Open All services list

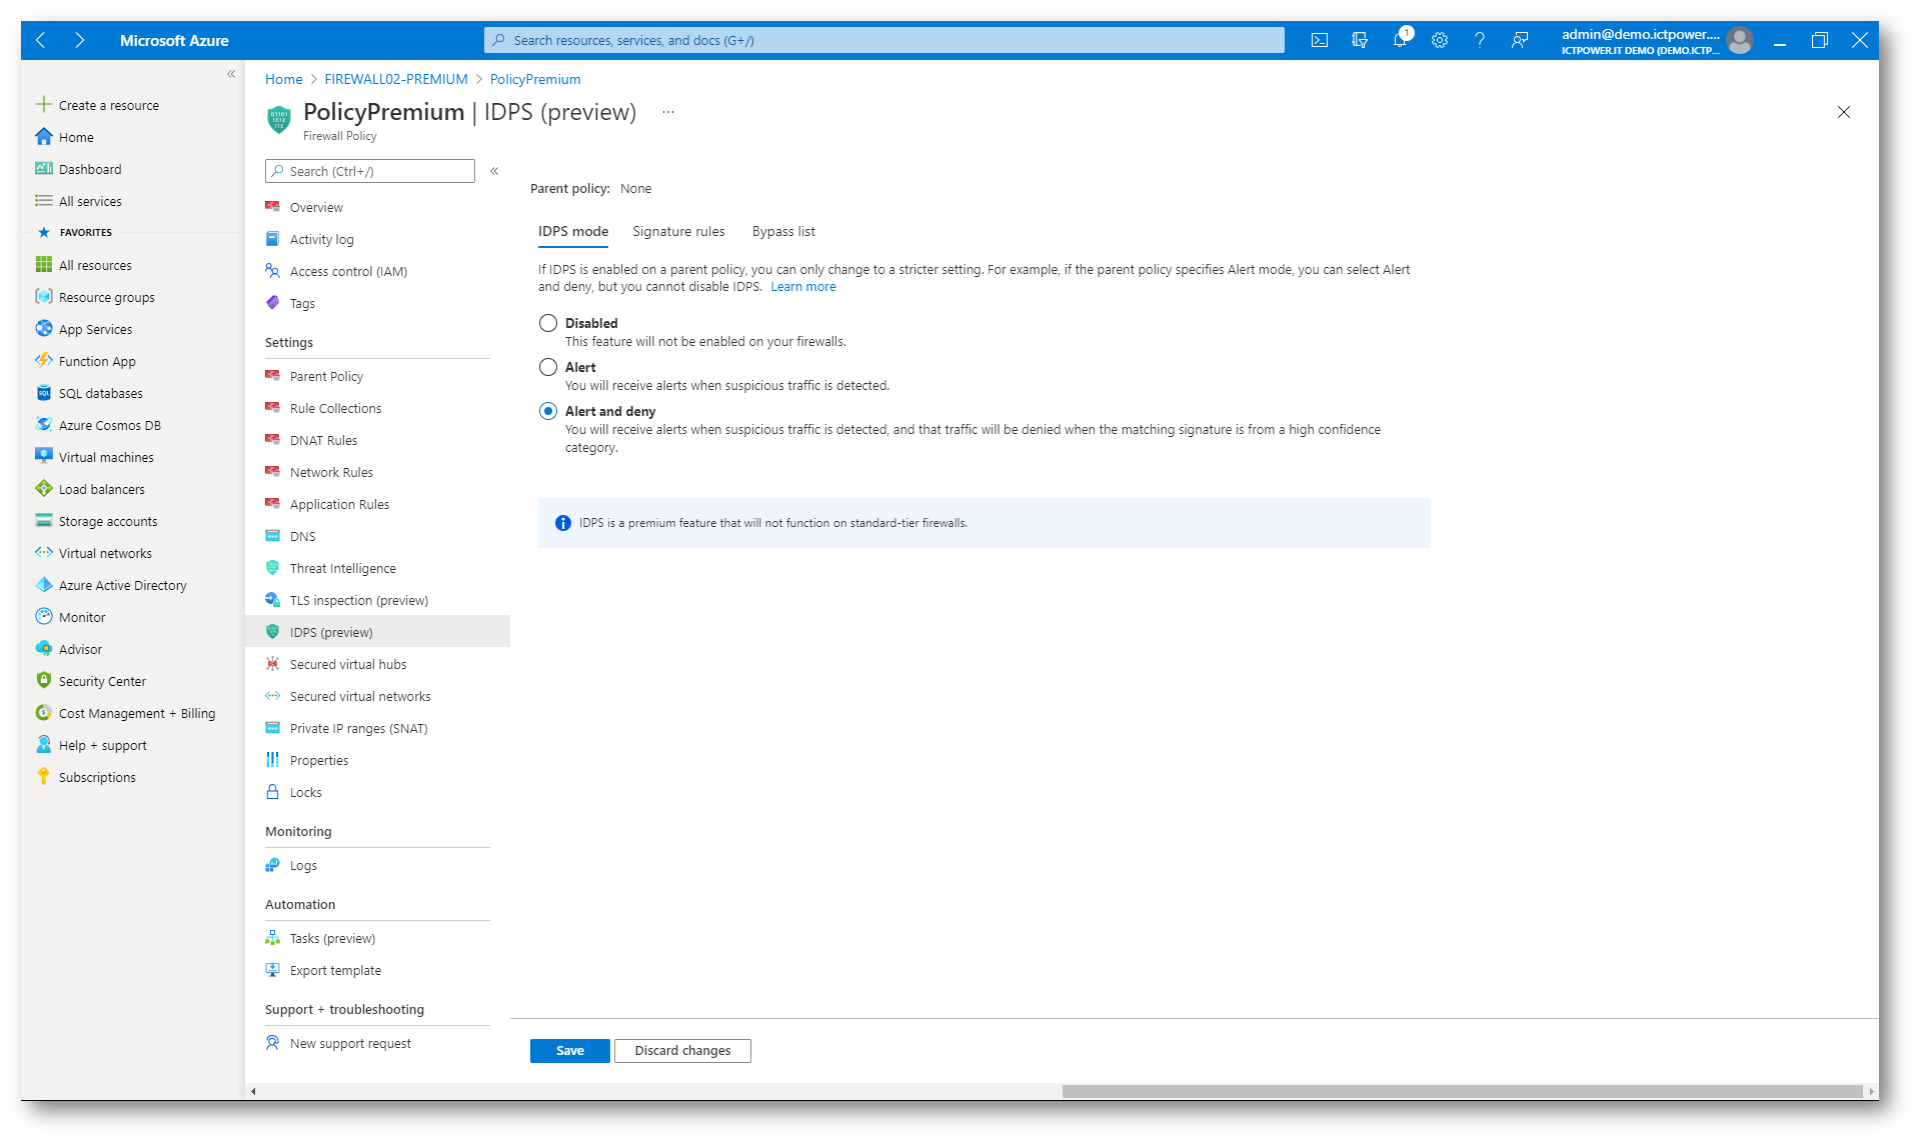pyautogui.click(x=90, y=201)
